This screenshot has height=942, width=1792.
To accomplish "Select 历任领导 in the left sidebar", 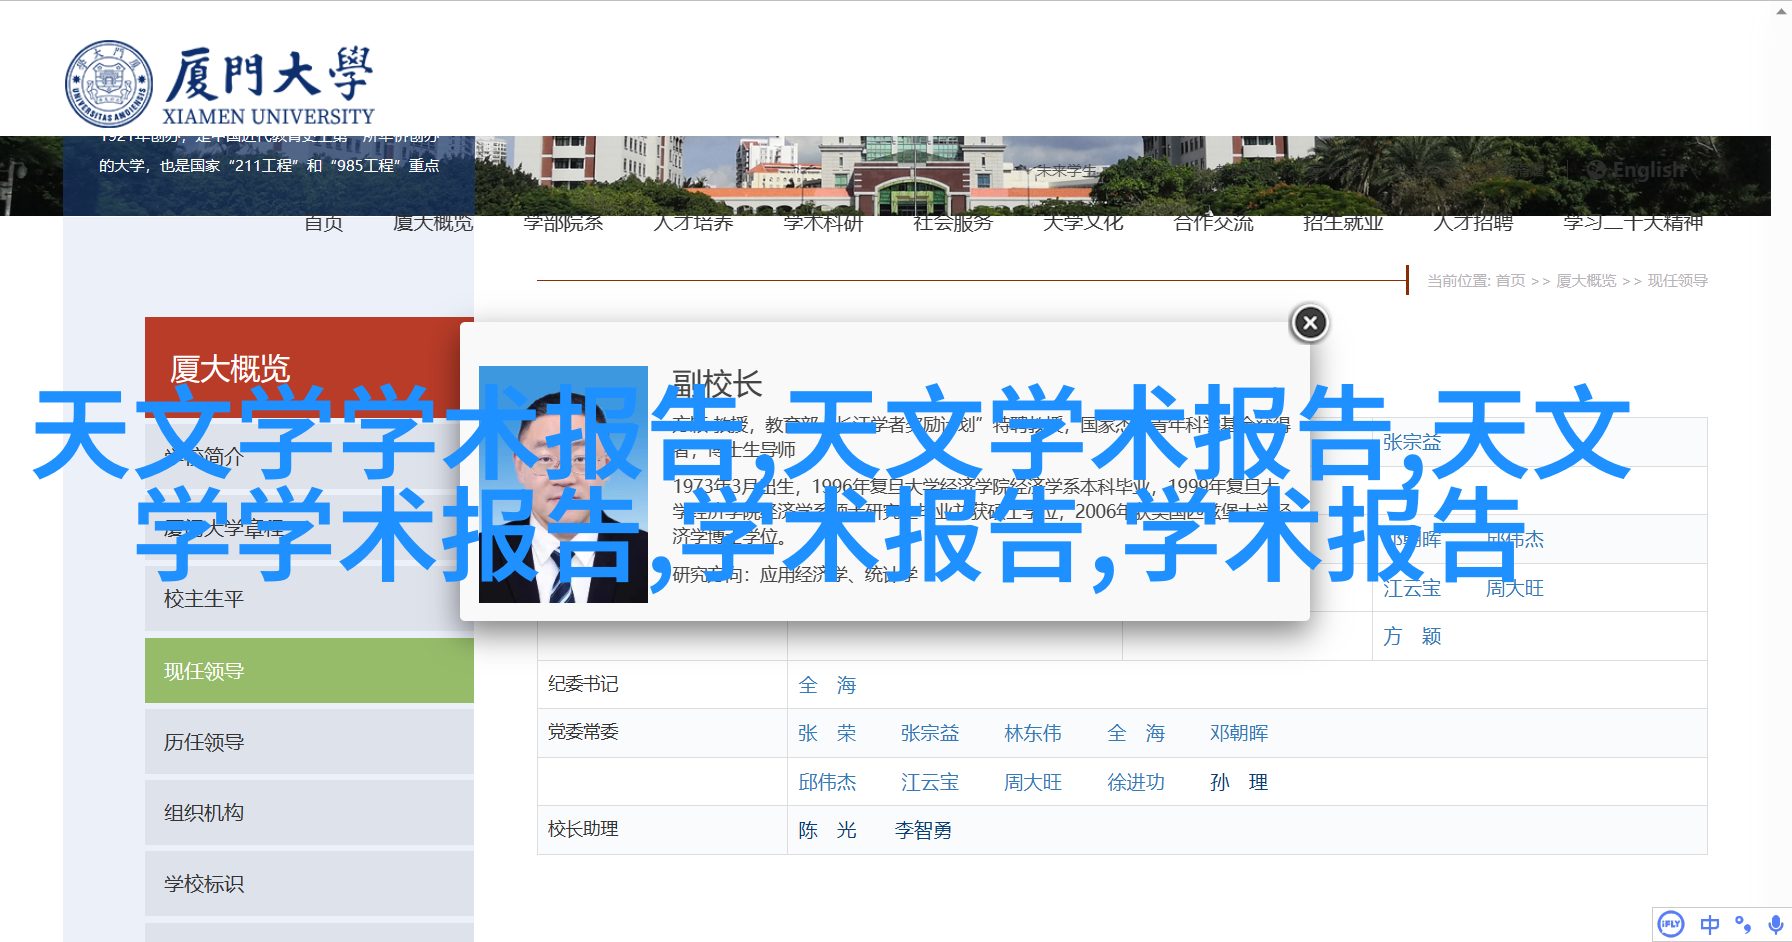I will 309,741.
